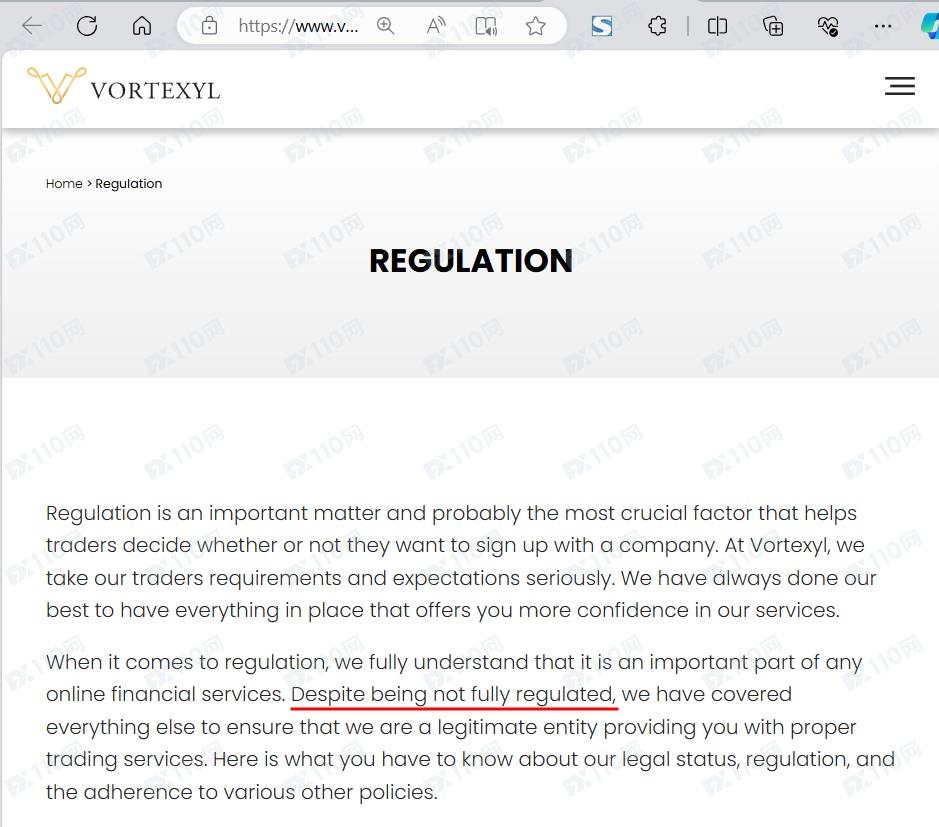The width and height of the screenshot is (939, 827).
Task: Toggle split screen view
Action: tap(717, 26)
